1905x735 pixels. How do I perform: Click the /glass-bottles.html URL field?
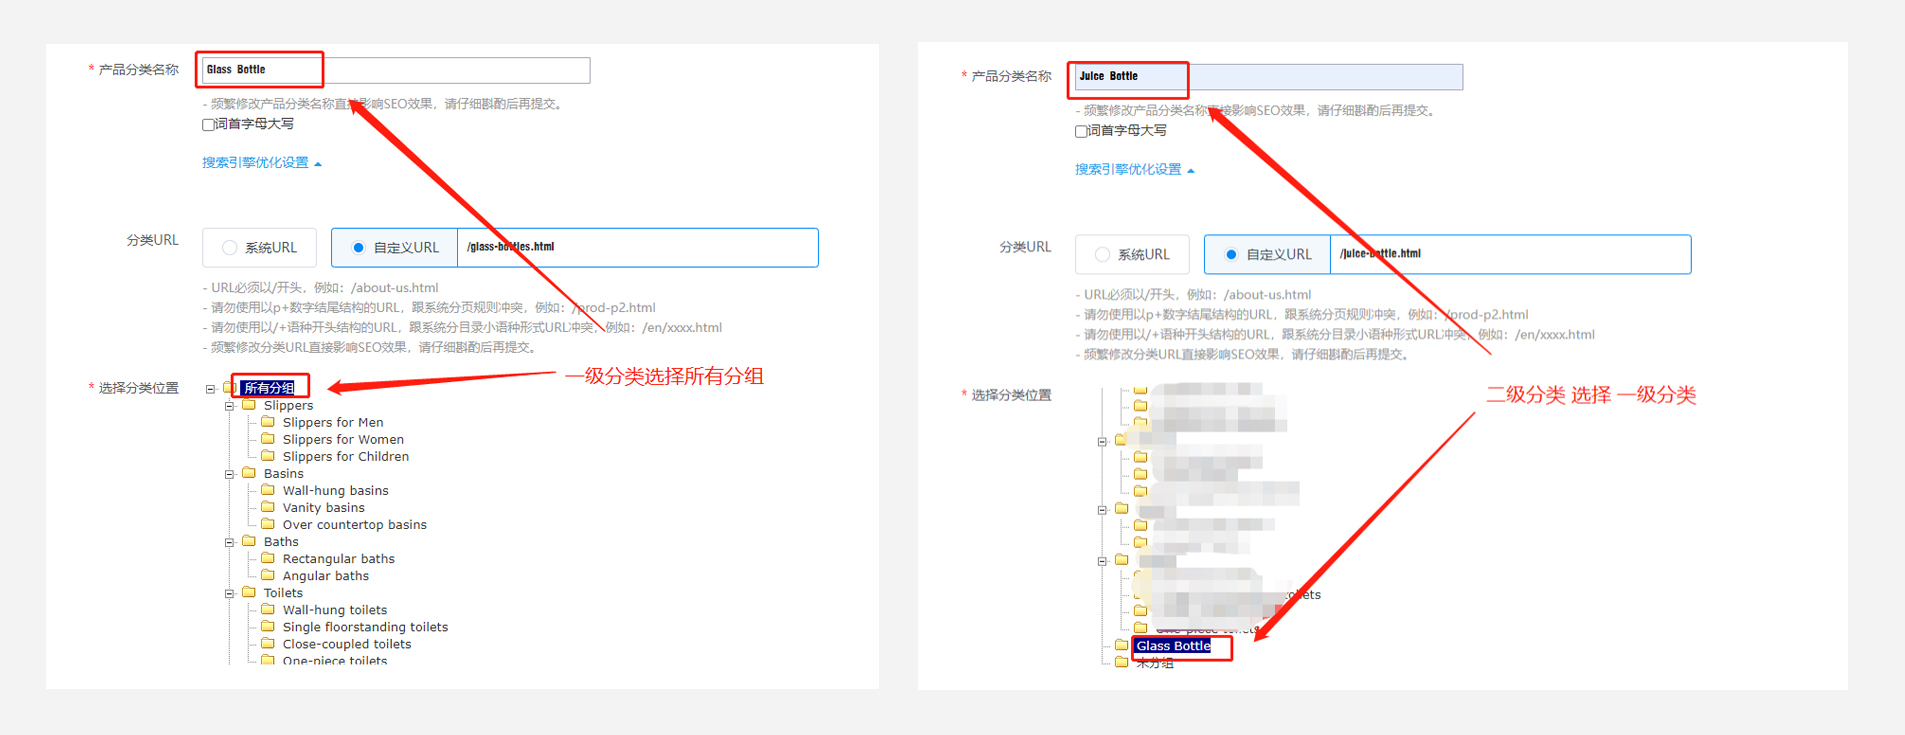pyautogui.click(x=637, y=248)
